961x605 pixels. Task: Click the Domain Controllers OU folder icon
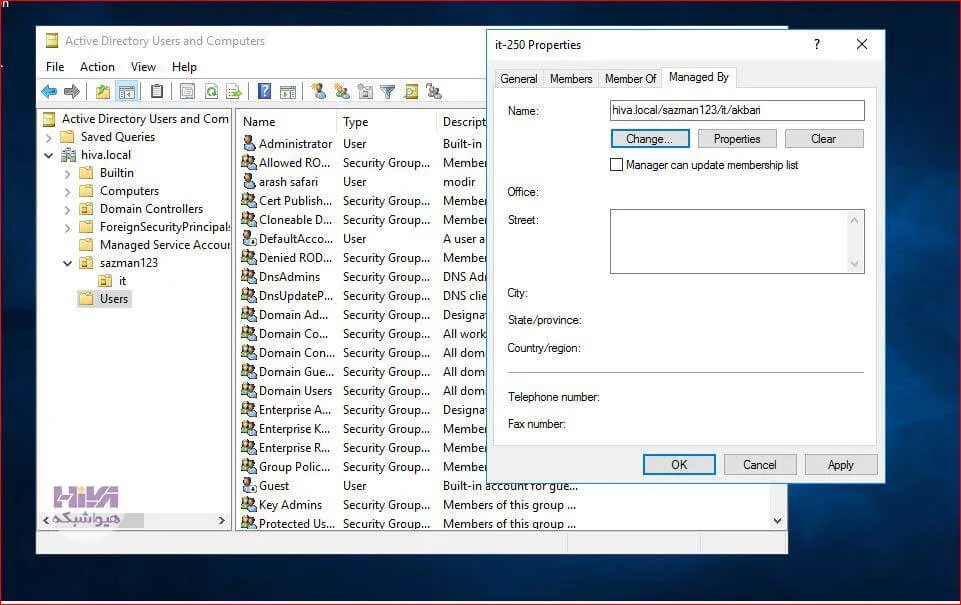86,209
